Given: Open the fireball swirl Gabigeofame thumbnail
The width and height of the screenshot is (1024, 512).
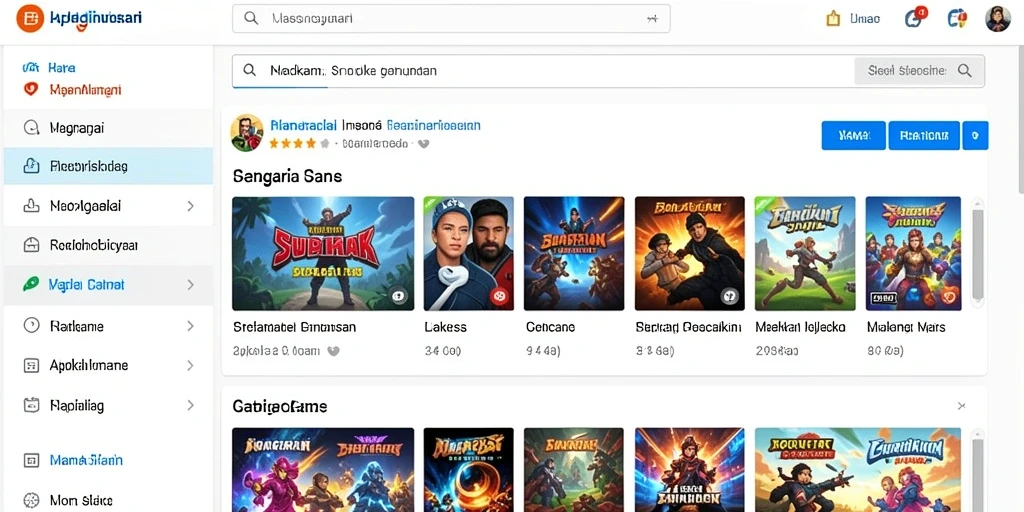Looking at the screenshot, I should click(468, 470).
